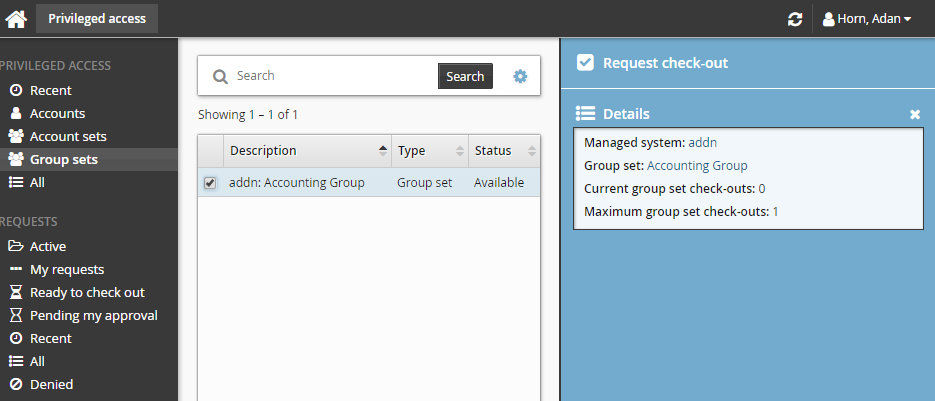
Task: Click the magnifier icon in search box
Action: click(x=219, y=76)
